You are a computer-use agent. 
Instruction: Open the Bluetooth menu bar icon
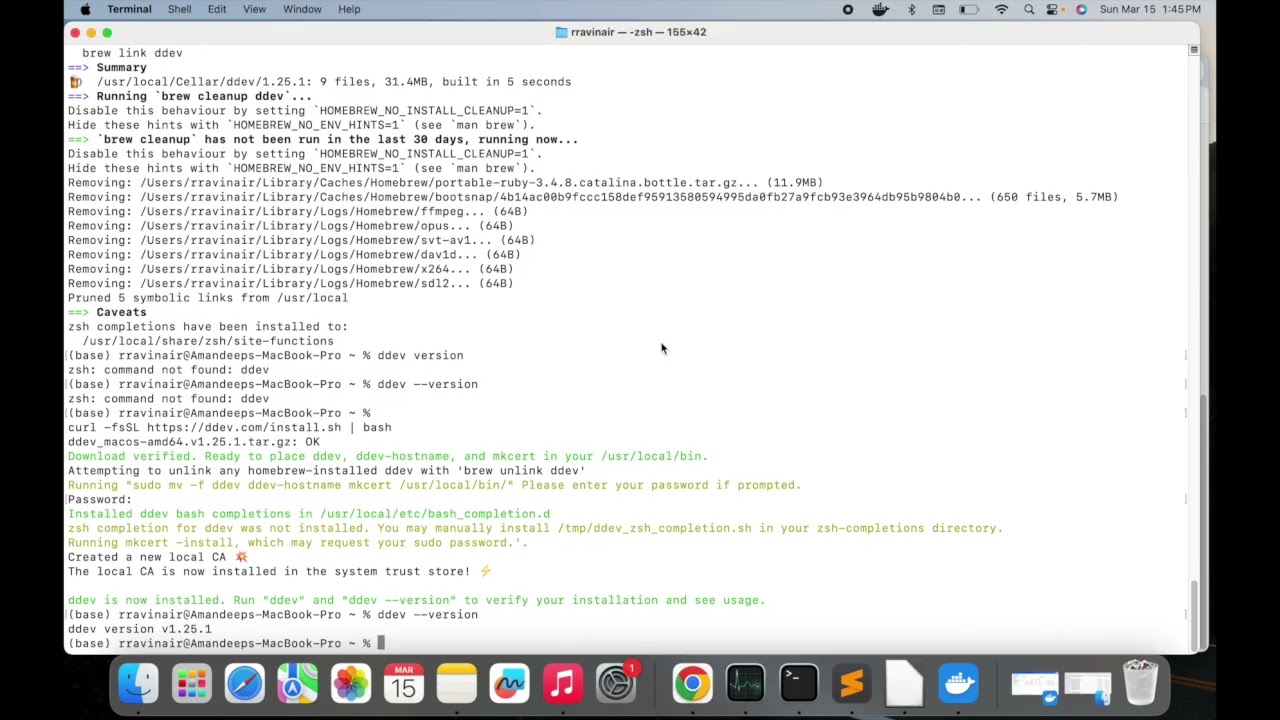(911, 9)
